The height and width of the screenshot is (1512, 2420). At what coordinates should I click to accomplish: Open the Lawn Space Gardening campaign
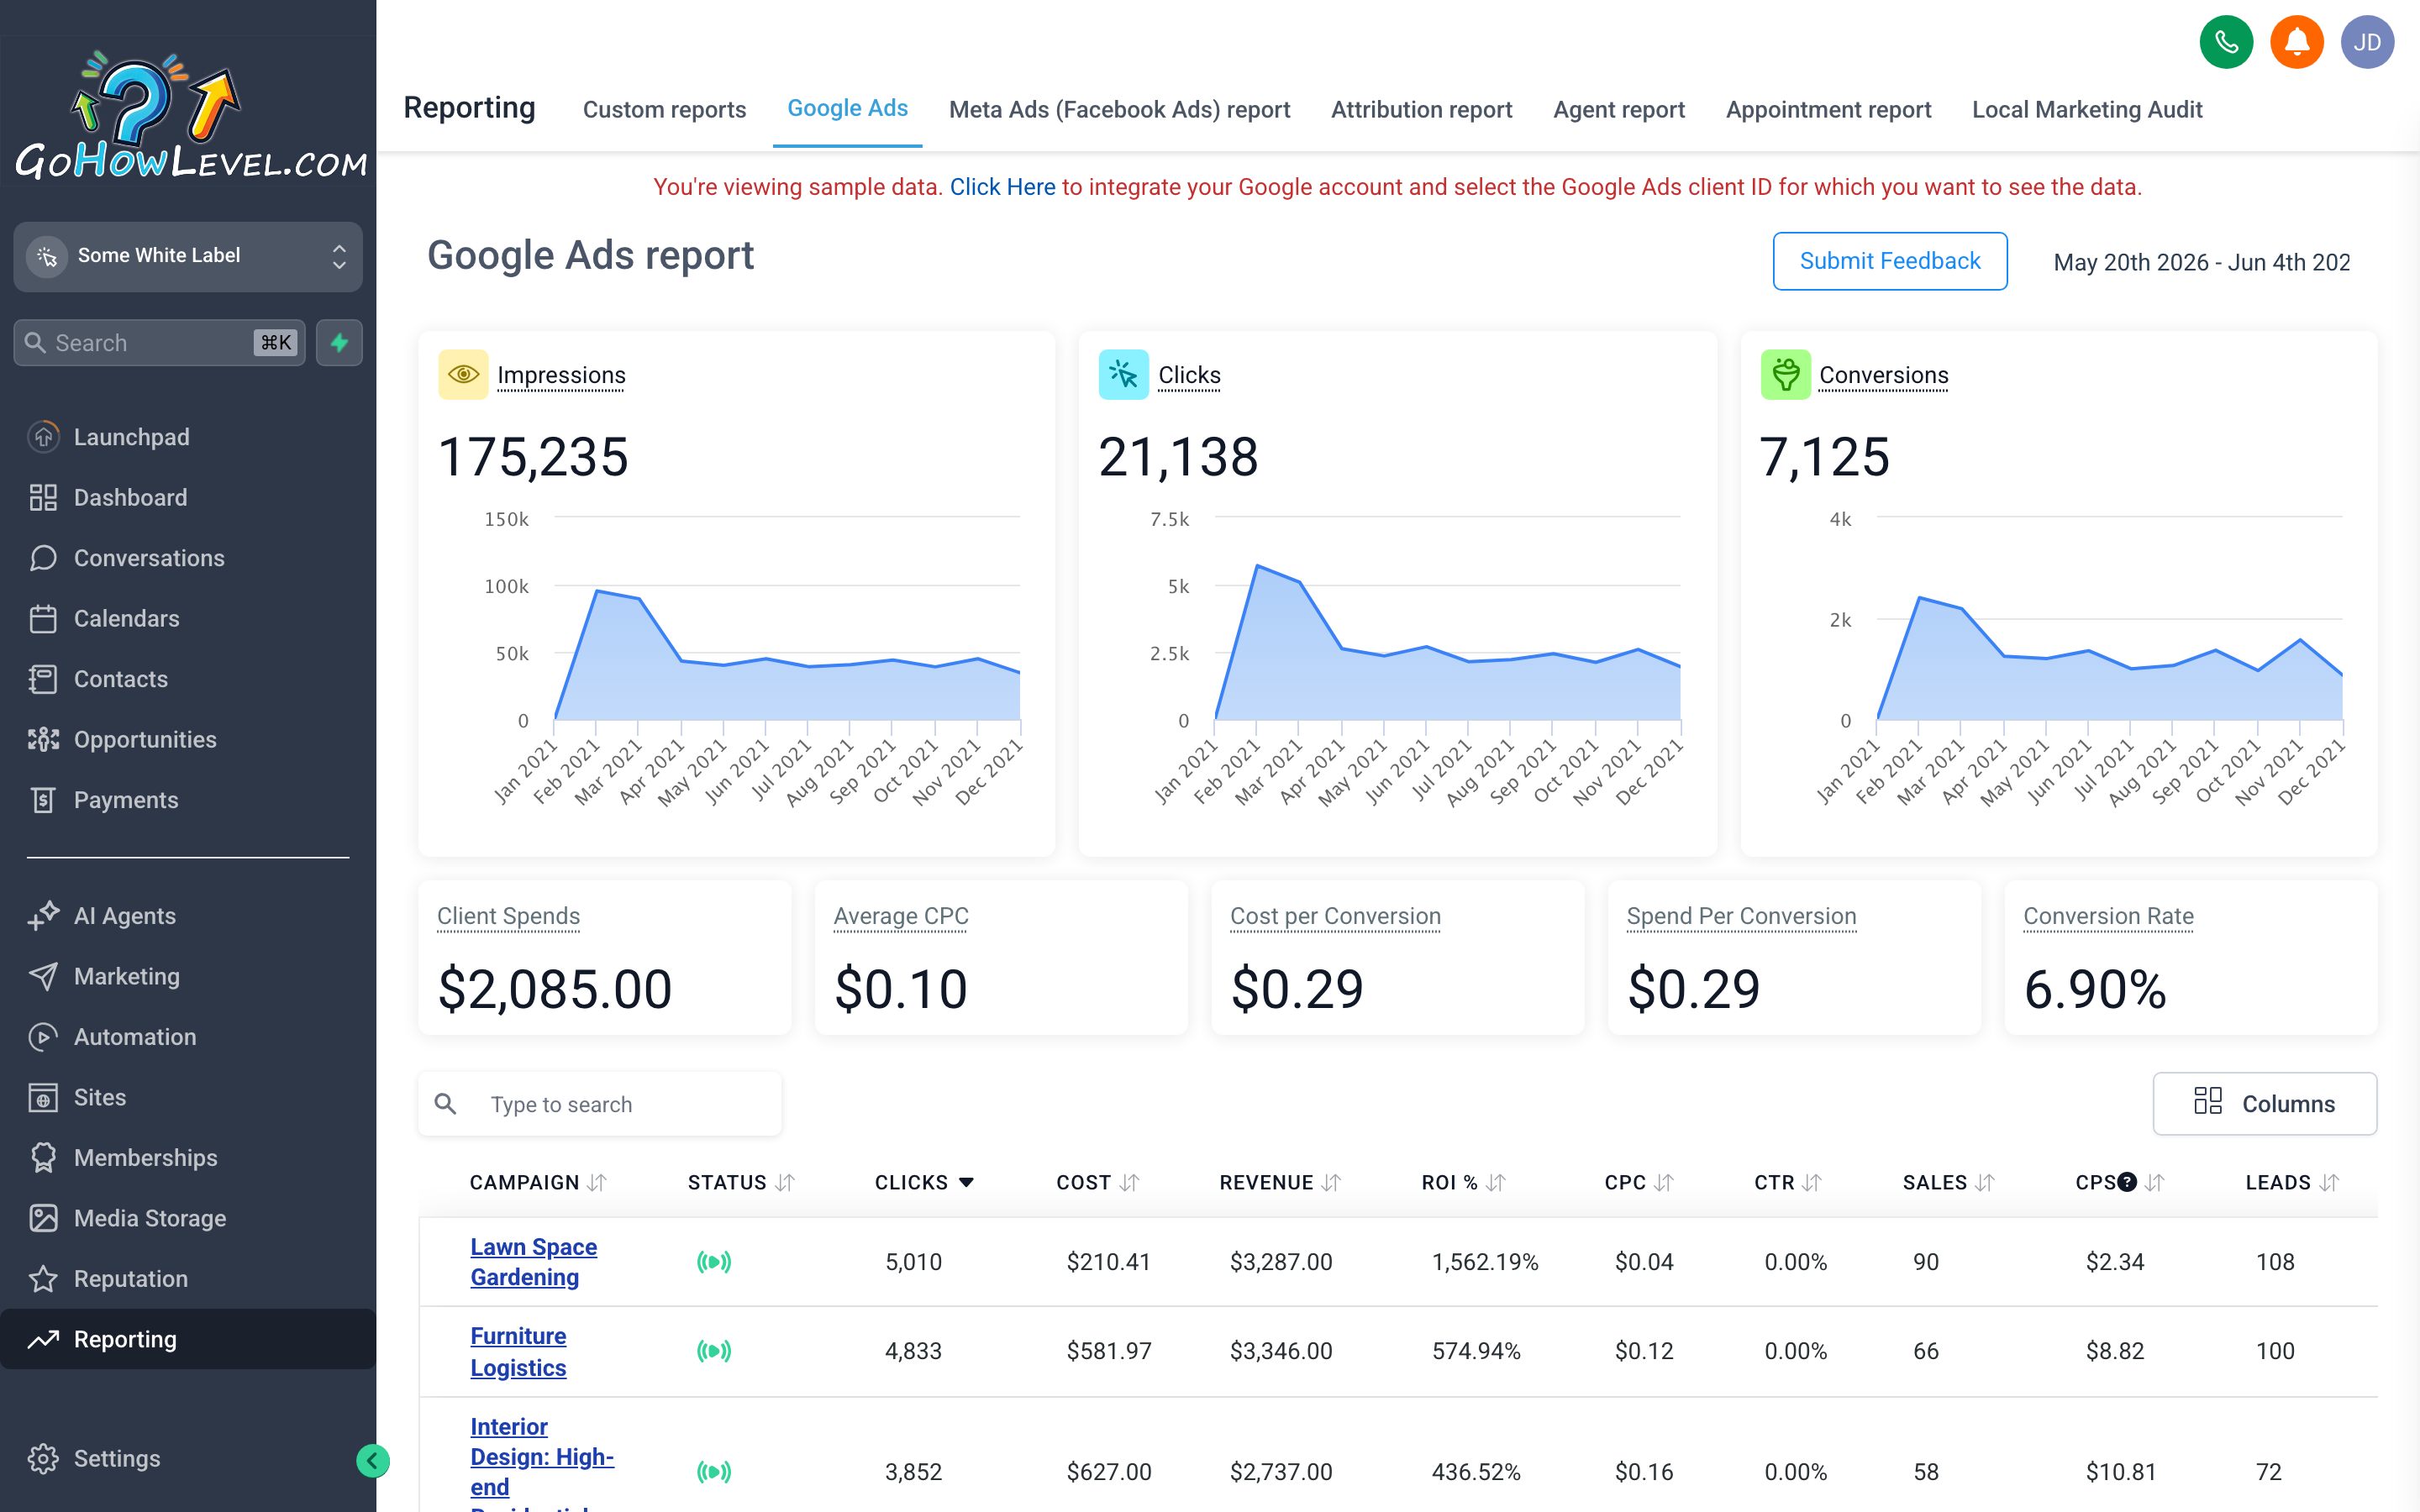coord(534,1262)
